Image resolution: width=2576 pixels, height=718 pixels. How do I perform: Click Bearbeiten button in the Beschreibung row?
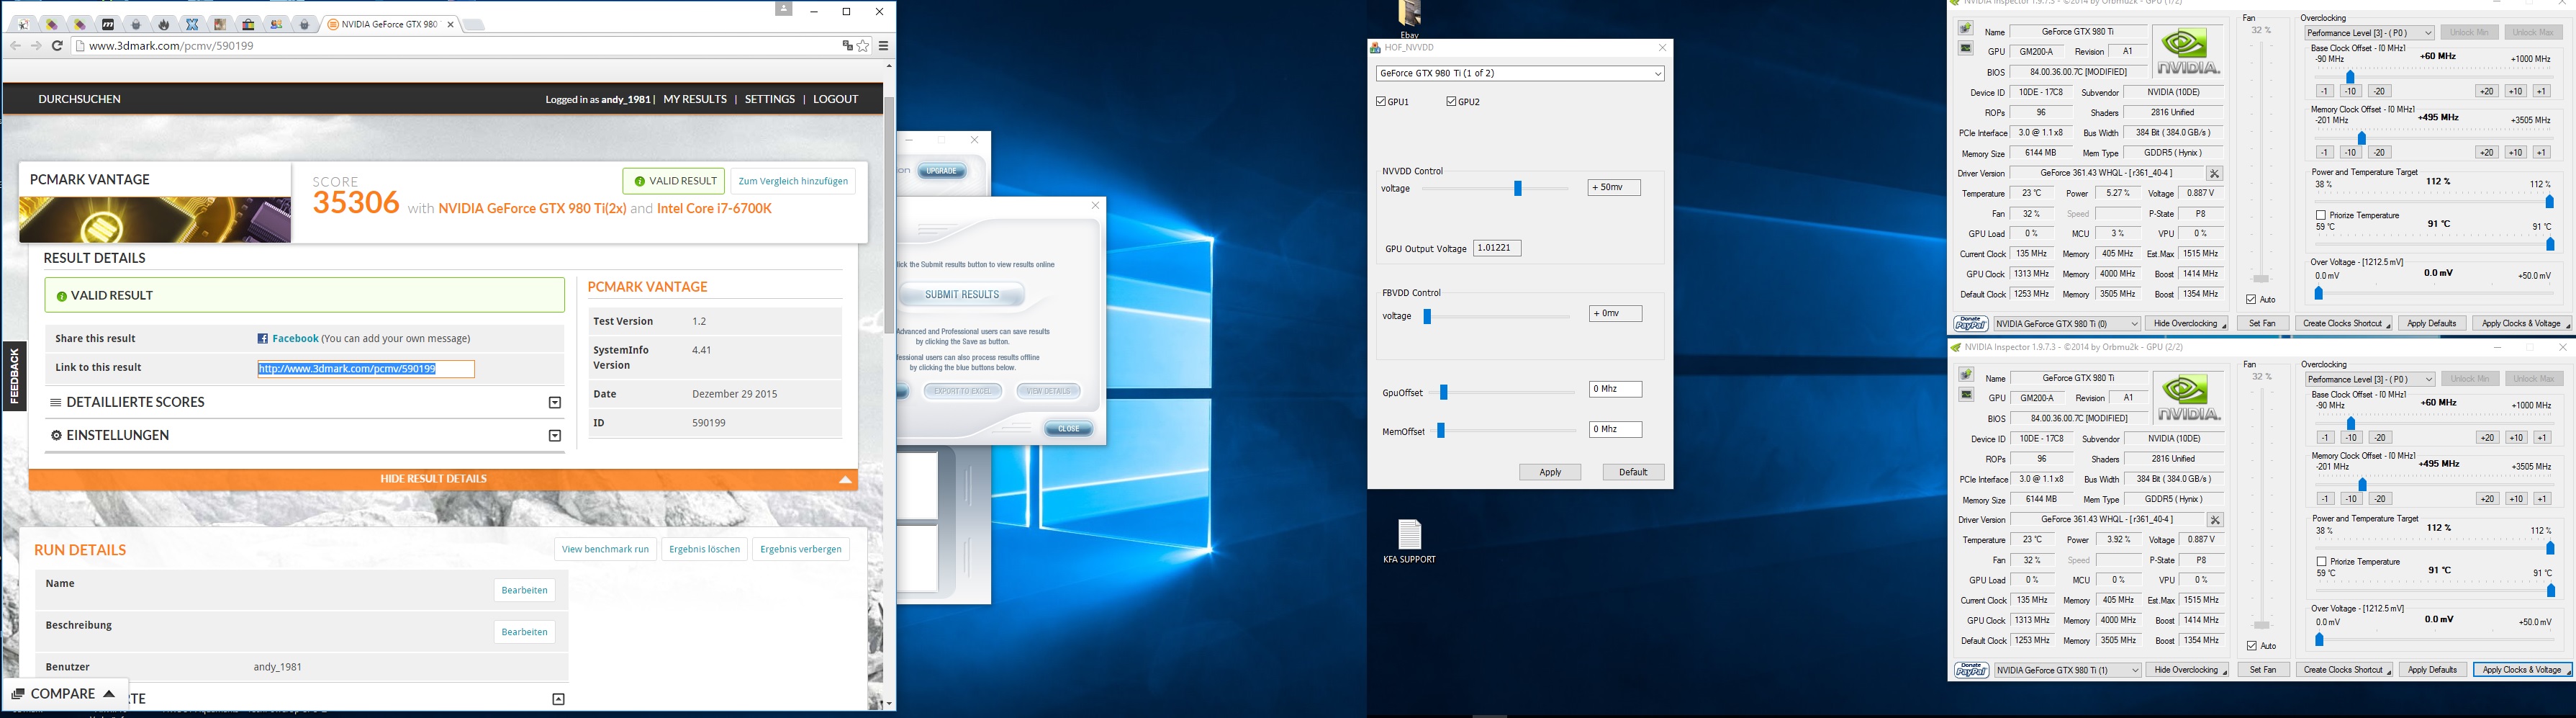[524, 632]
